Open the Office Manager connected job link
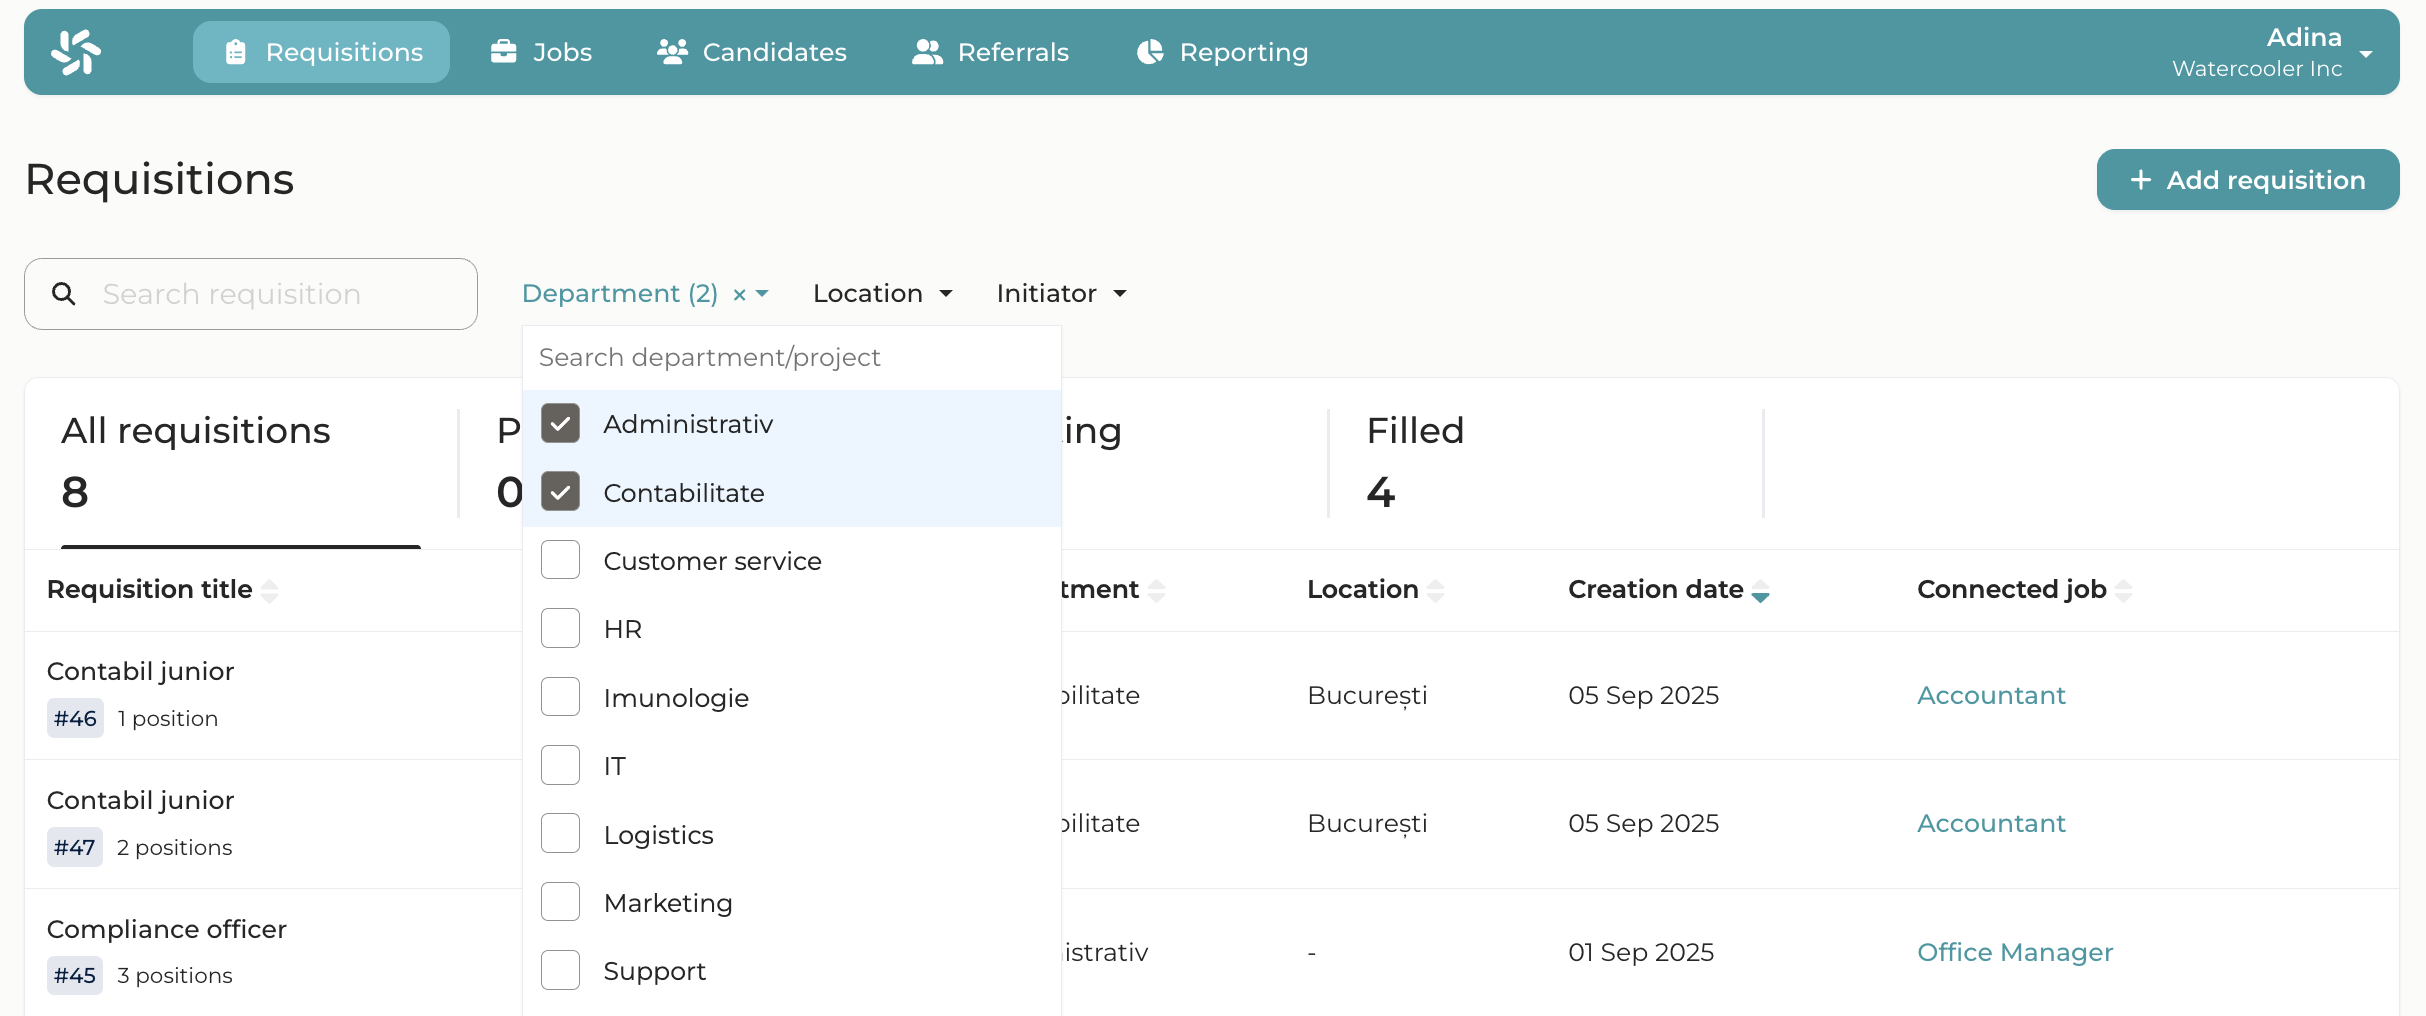The width and height of the screenshot is (2426, 1016). tap(2014, 953)
